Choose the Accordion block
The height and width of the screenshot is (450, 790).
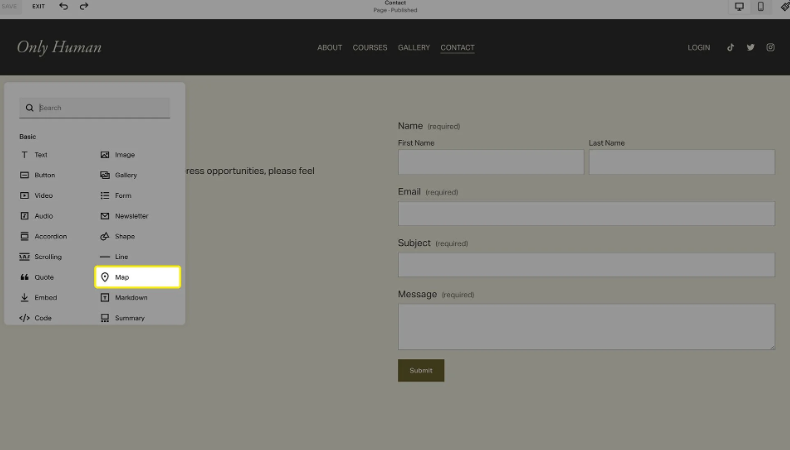(50, 237)
